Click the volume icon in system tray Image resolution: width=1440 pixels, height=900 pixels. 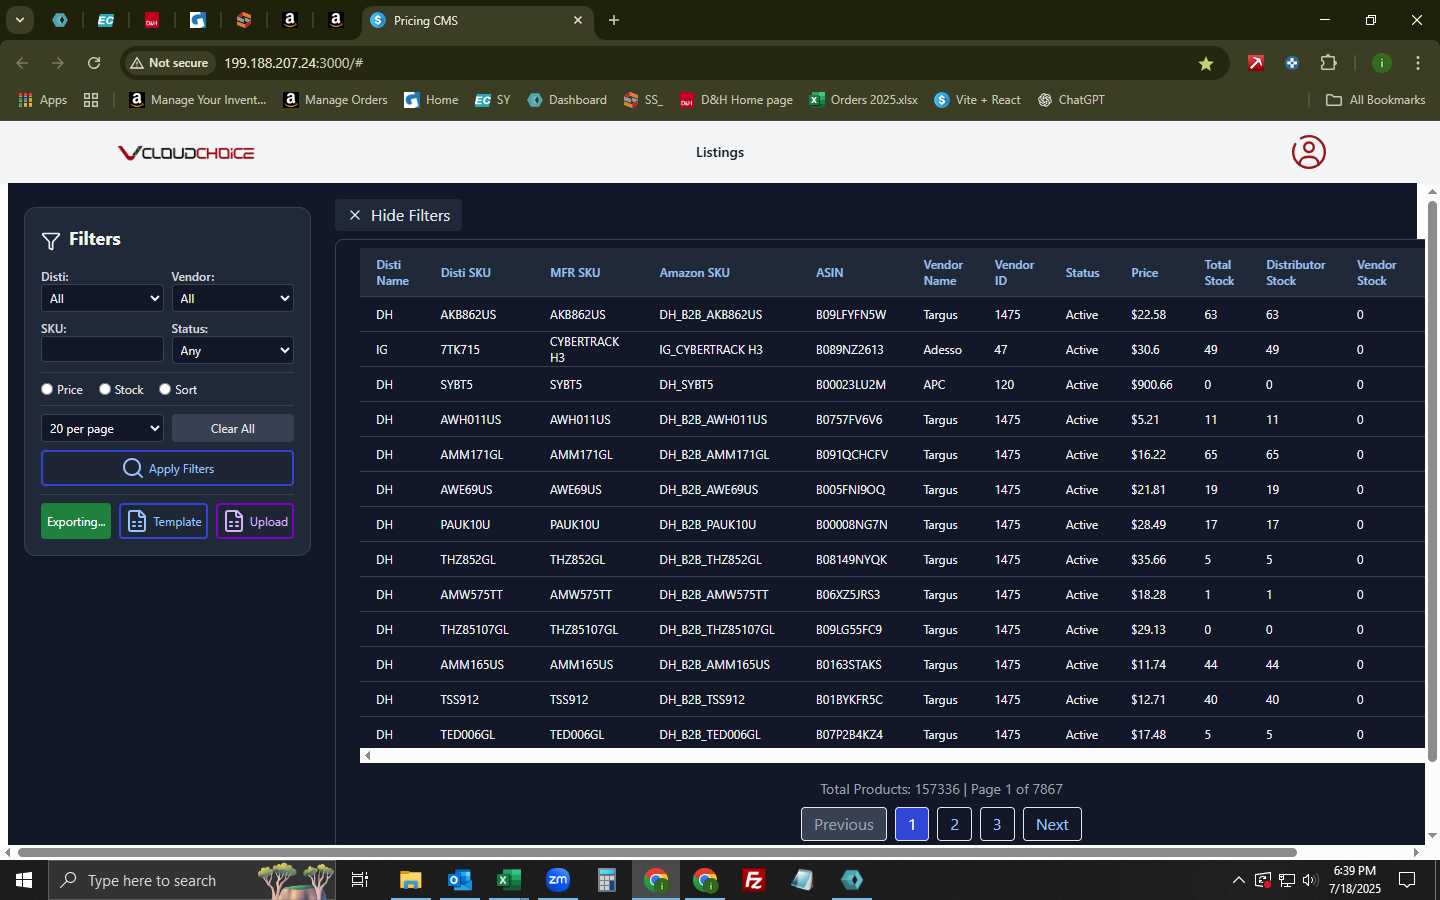1310,880
